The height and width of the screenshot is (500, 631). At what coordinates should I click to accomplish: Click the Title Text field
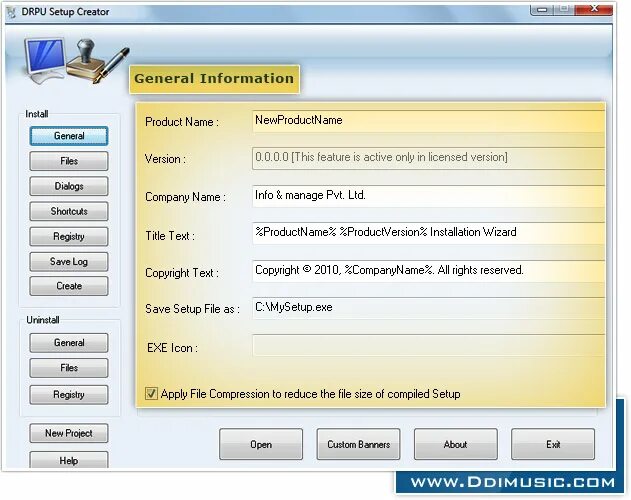[x=428, y=233]
